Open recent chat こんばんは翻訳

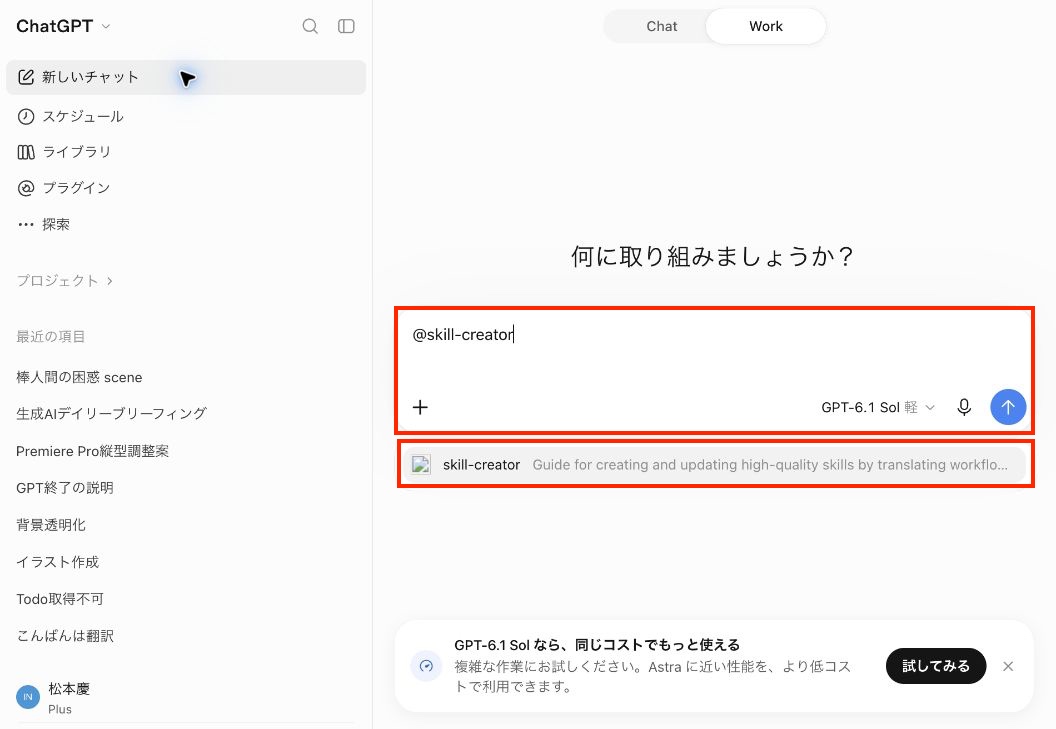tap(186, 636)
